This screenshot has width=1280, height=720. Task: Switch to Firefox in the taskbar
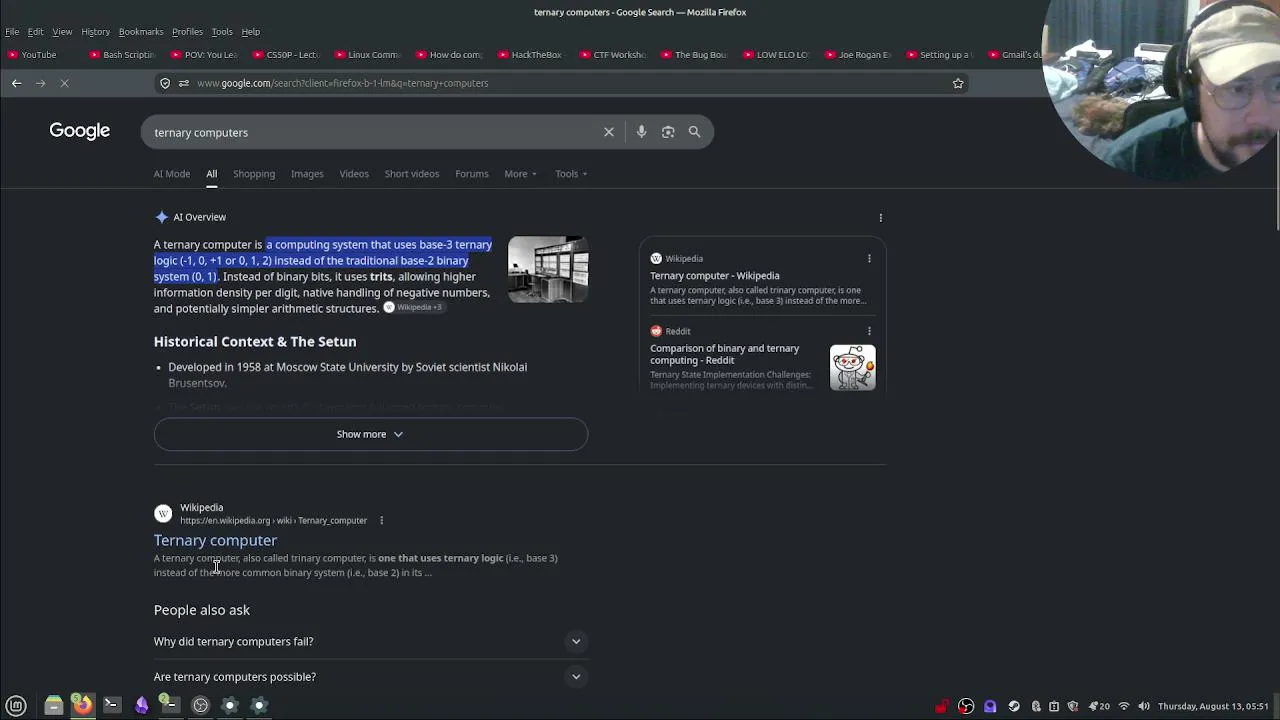(x=83, y=705)
